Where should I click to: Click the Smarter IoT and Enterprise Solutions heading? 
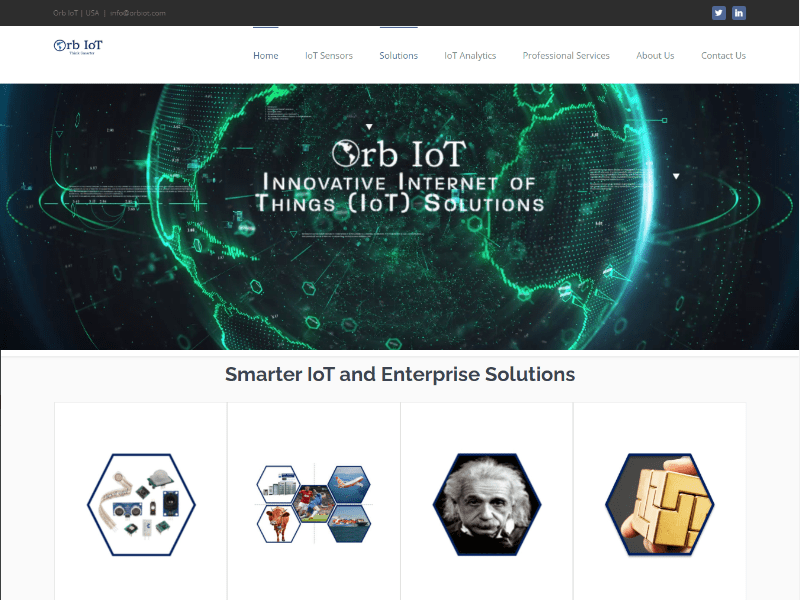(400, 374)
